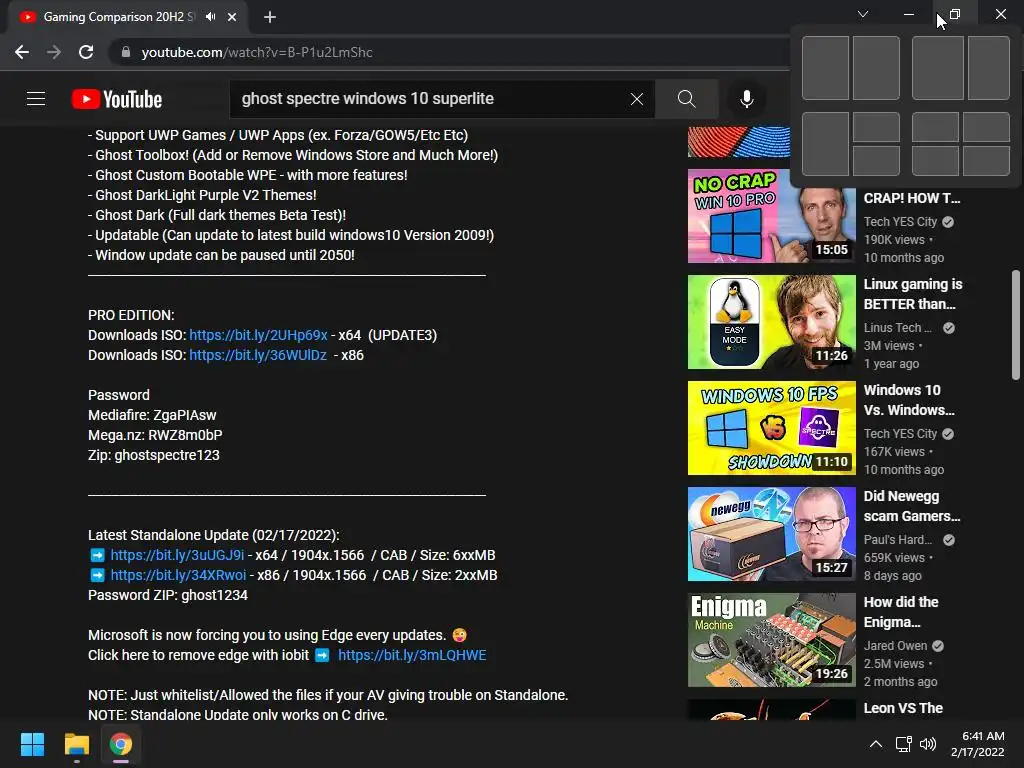Open the x86 PRO ISO link bit.ly/36WUlDz
This screenshot has height=768, width=1024.
point(258,355)
